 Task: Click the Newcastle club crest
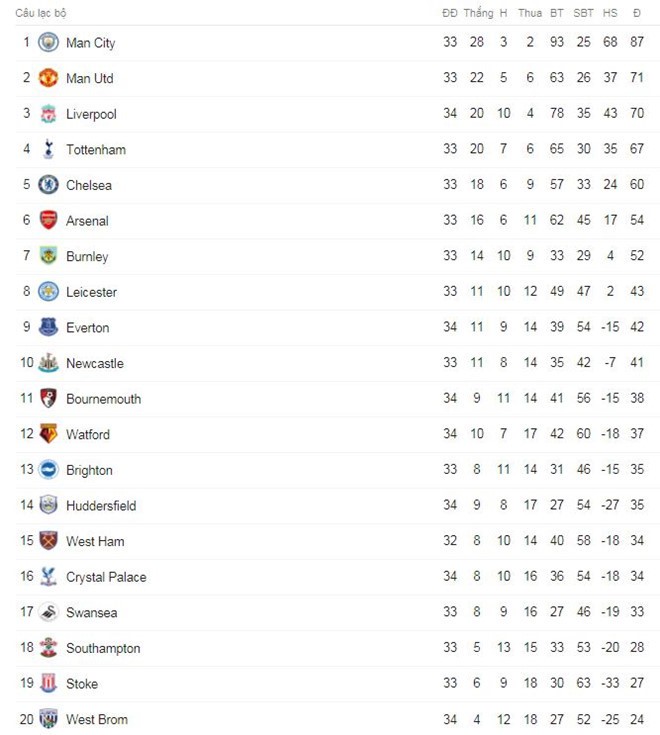point(48,363)
